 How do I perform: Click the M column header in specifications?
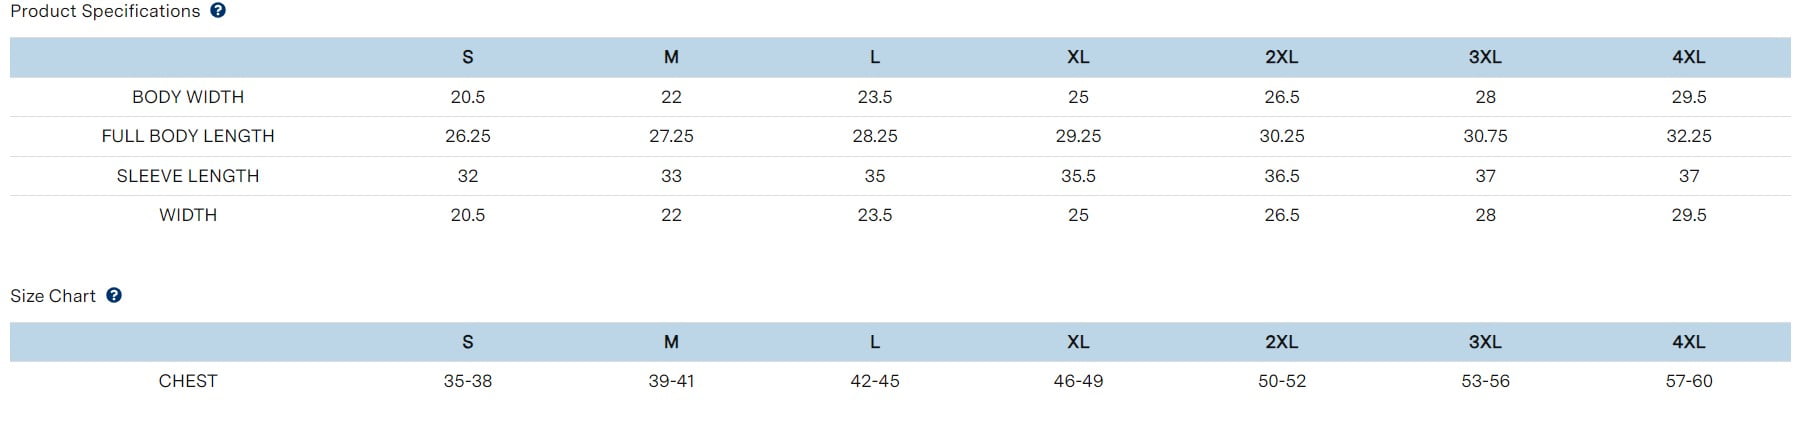(x=671, y=57)
